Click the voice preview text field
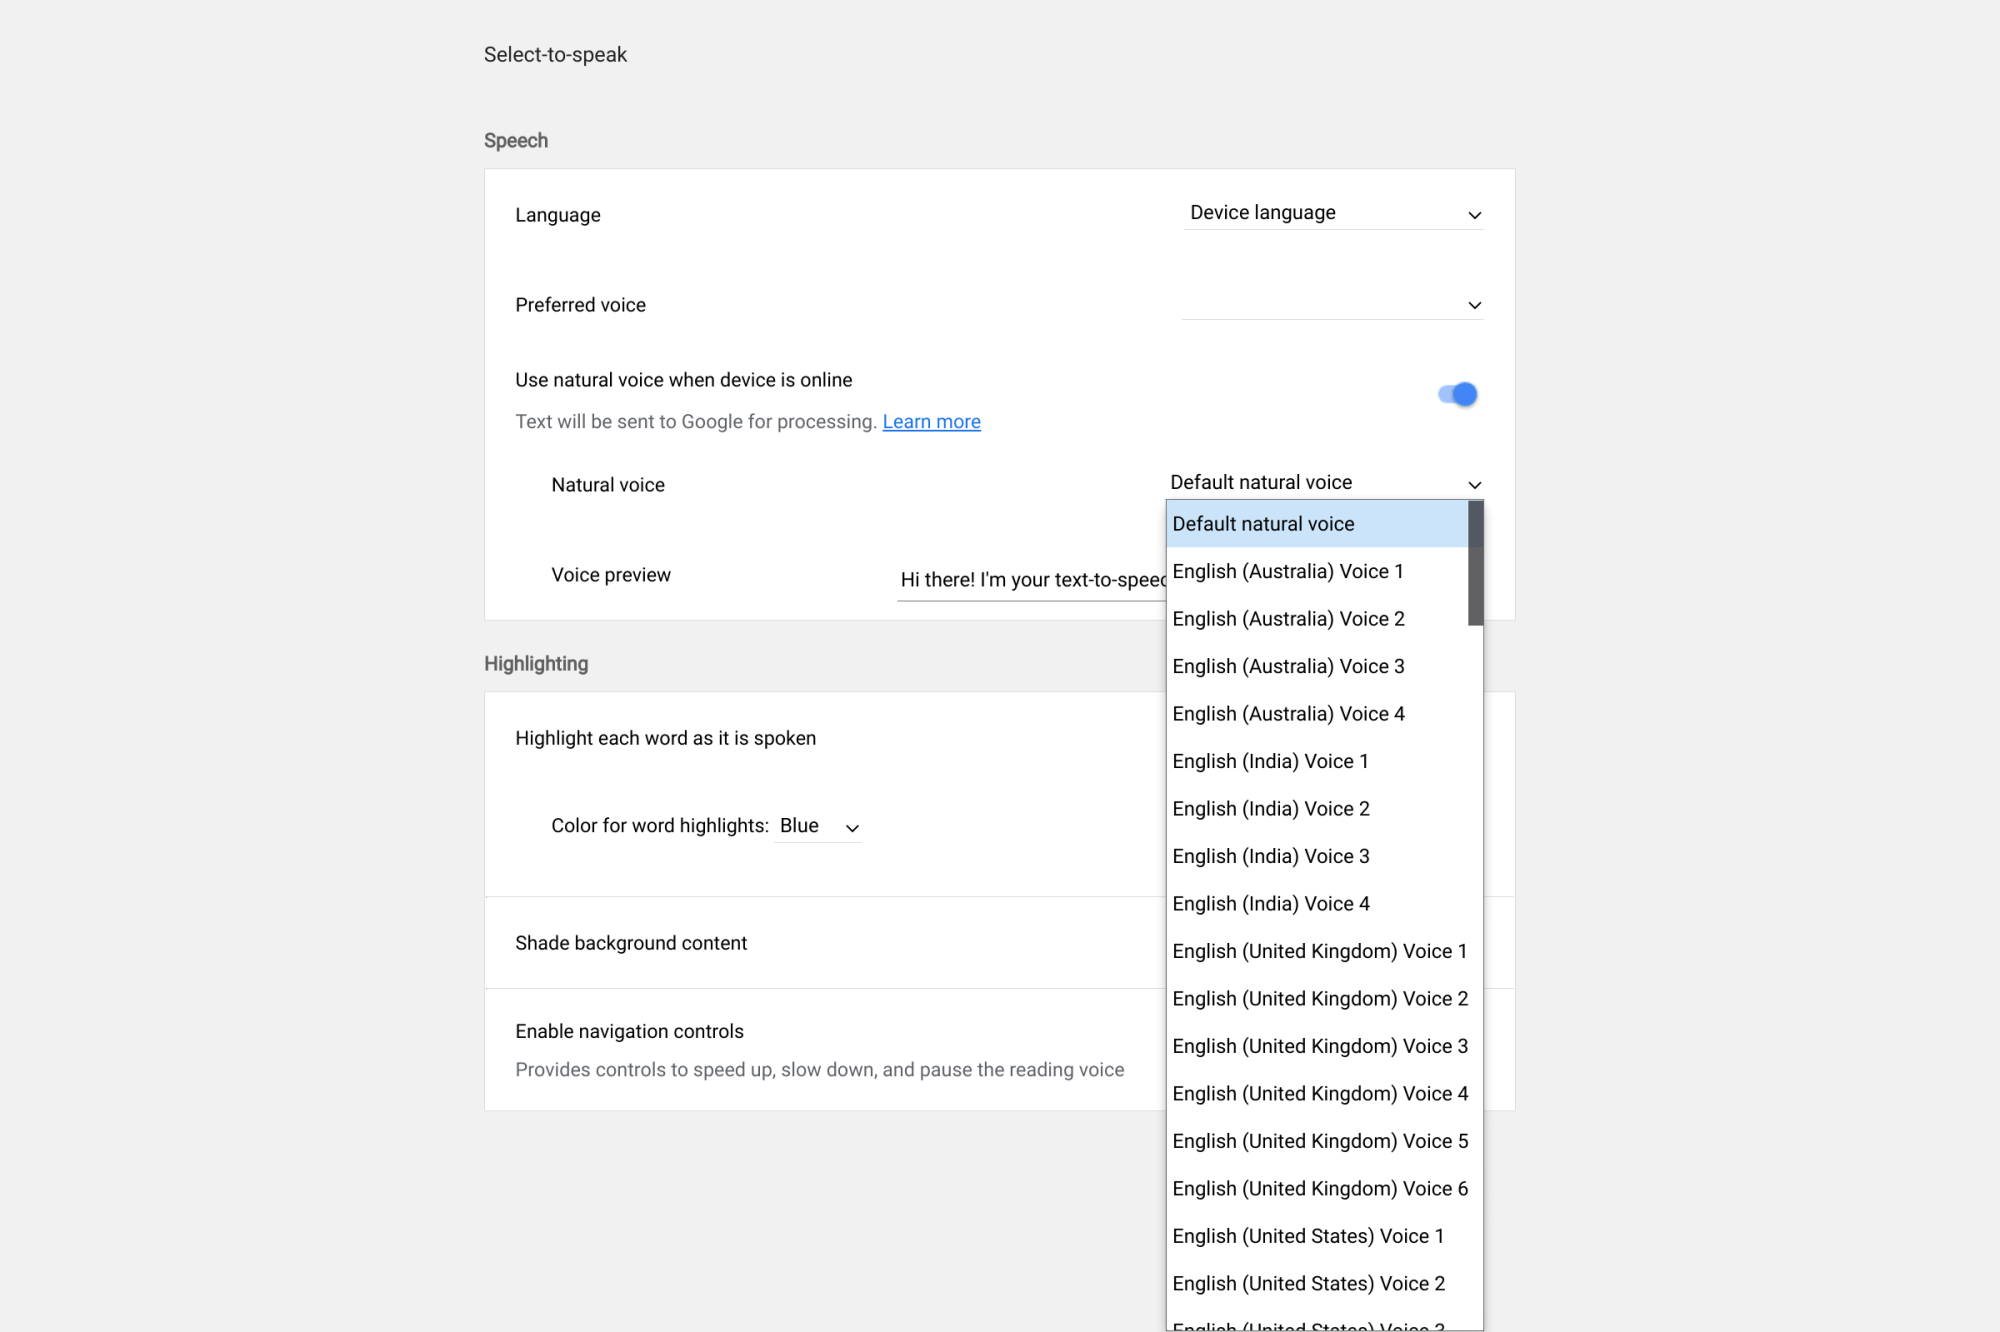The height and width of the screenshot is (1332, 2000). click(x=1031, y=580)
